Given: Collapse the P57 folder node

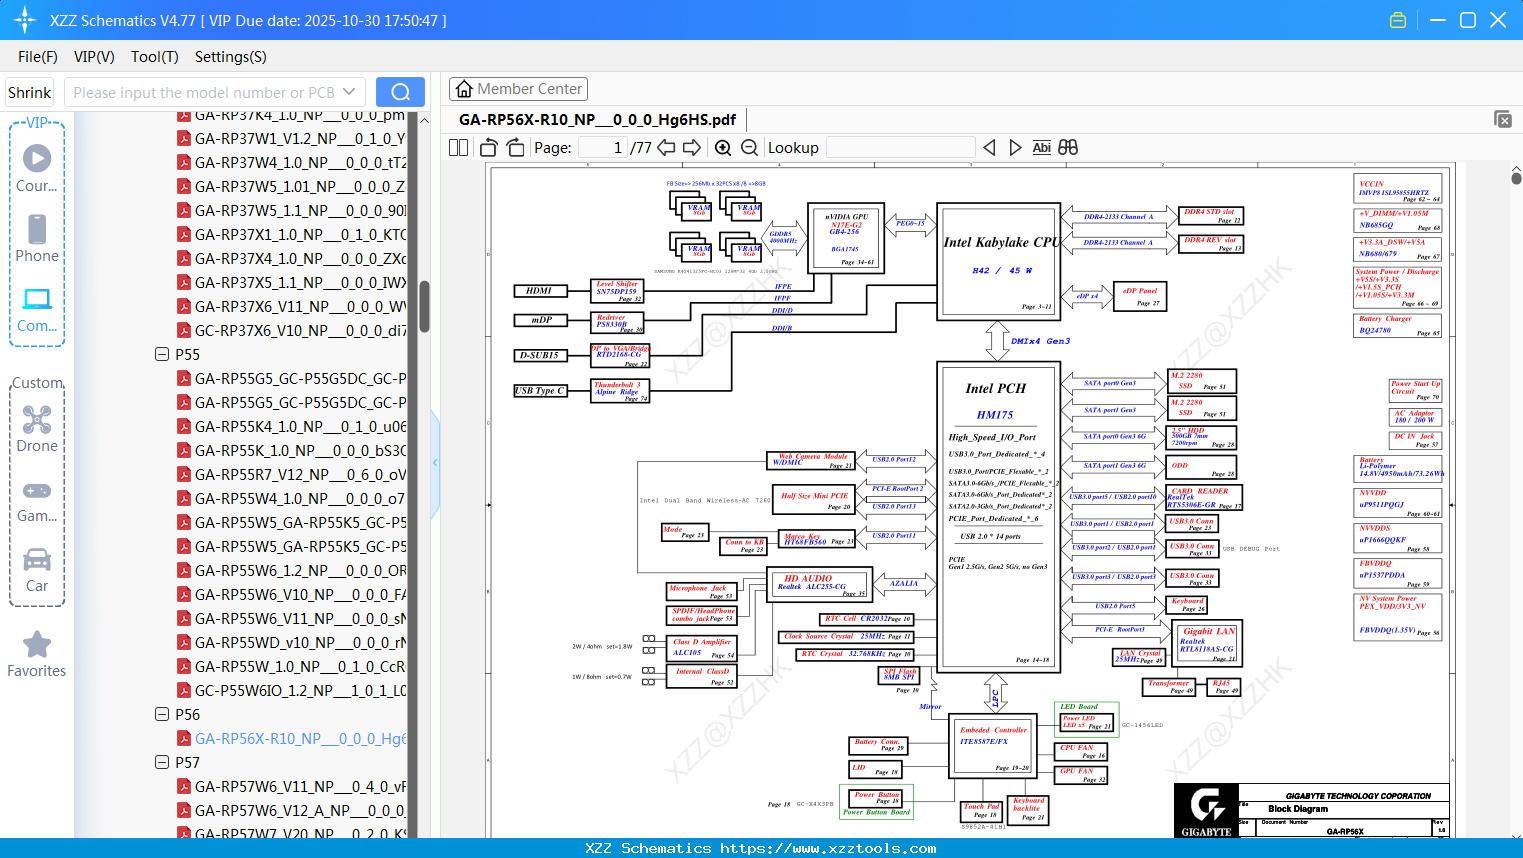Looking at the screenshot, I should (x=162, y=762).
